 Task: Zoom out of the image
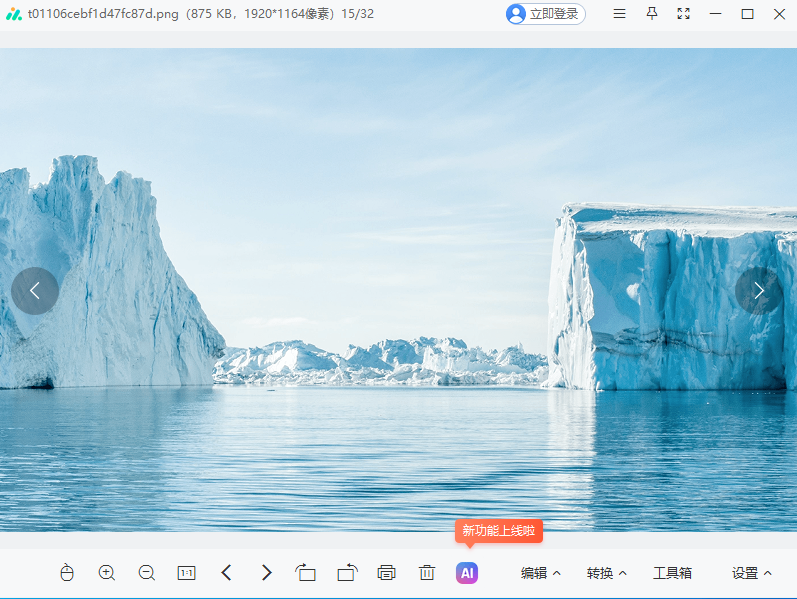coord(147,573)
